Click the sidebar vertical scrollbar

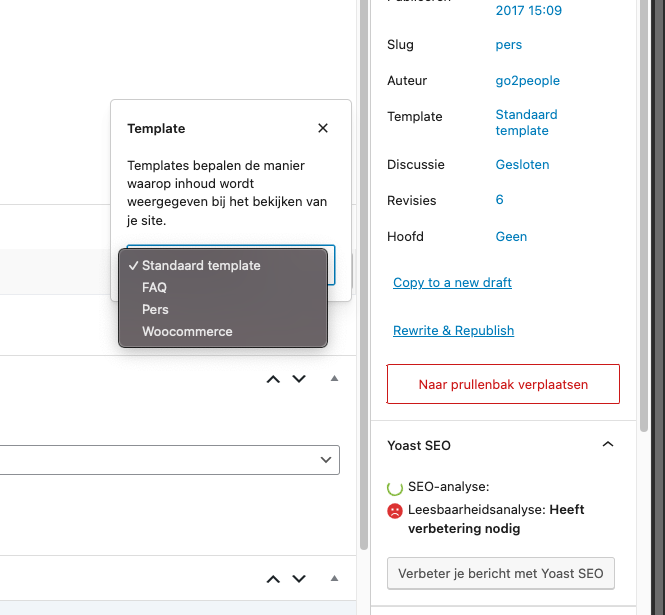(645, 200)
